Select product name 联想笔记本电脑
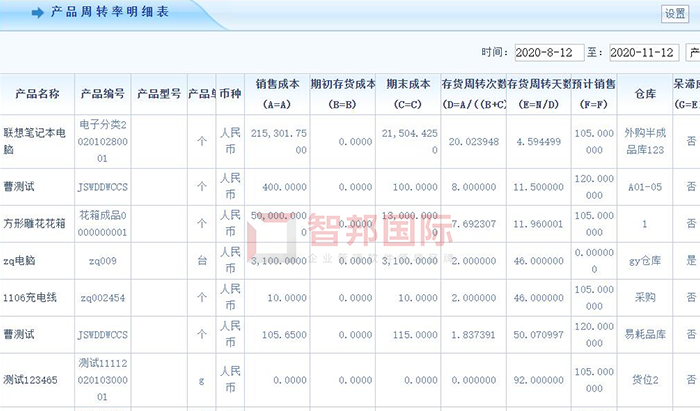This screenshot has height=411, width=700. pos(34,141)
